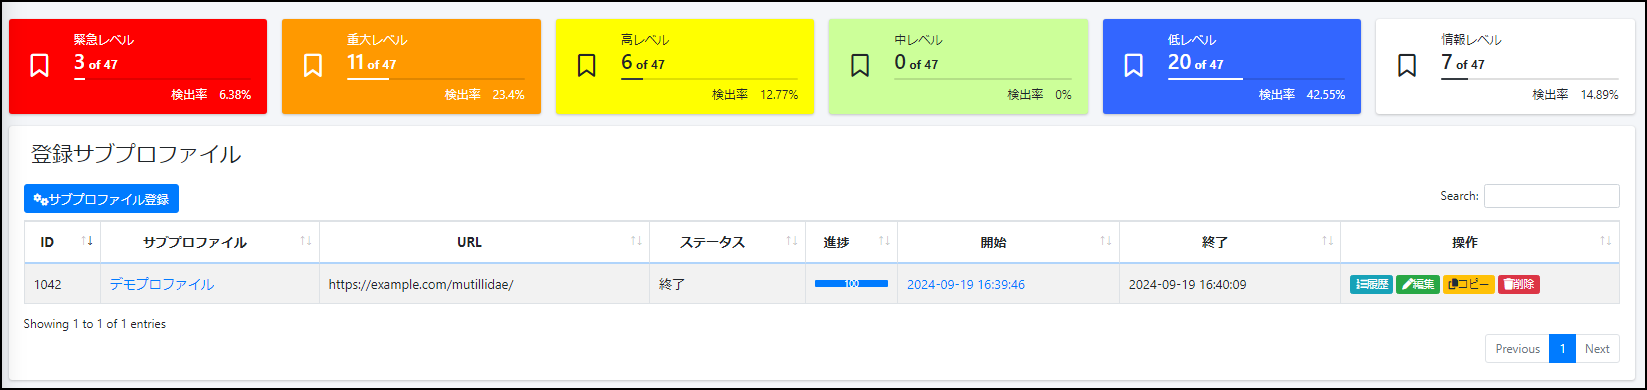Go to the Next page
Screen dimensions: 1647x390
pyautogui.click(x=1597, y=349)
